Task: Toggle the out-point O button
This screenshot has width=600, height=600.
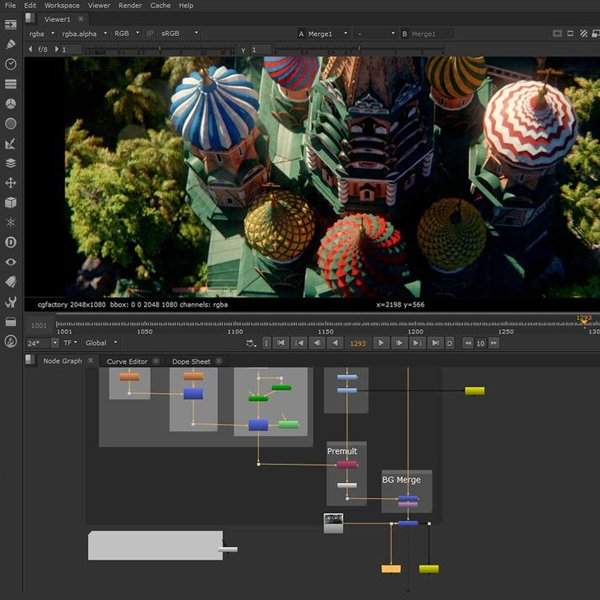Action: click(x=450, y=343)
